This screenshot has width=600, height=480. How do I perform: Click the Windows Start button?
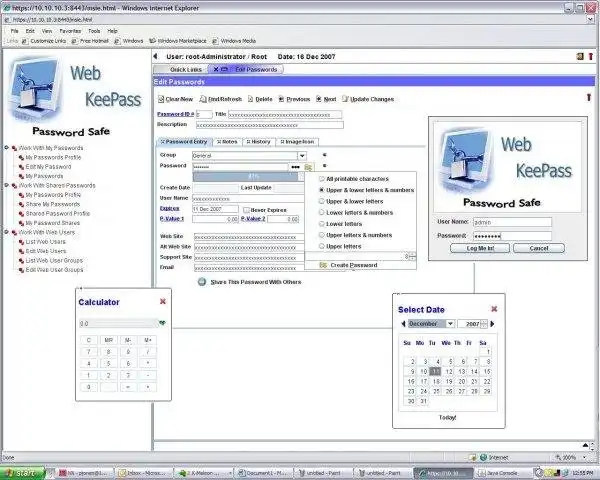point(22,473)
